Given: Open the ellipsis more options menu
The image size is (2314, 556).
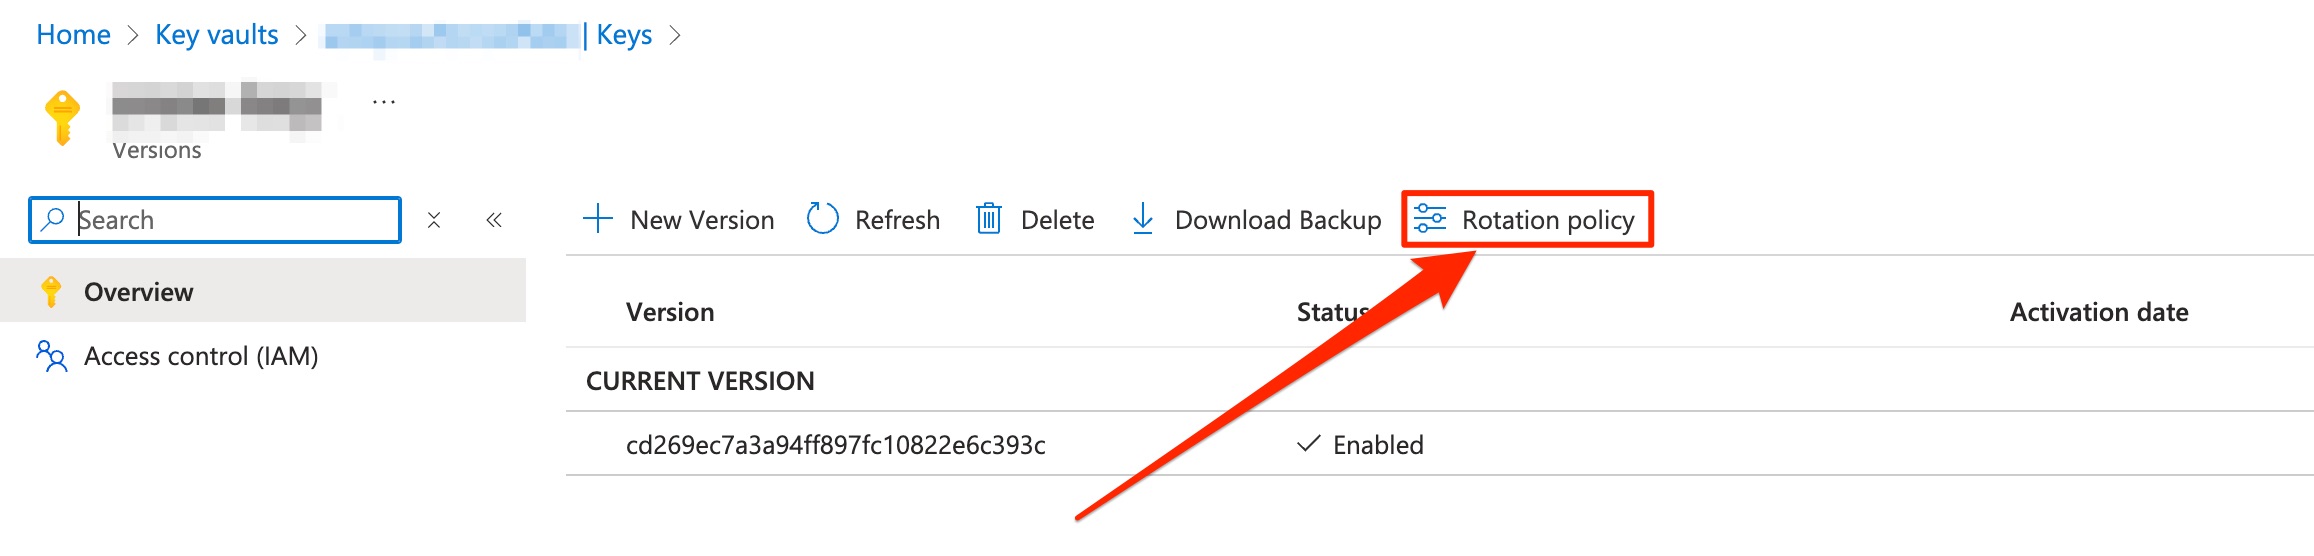Looking at the screenshot, I should point(384,102).
